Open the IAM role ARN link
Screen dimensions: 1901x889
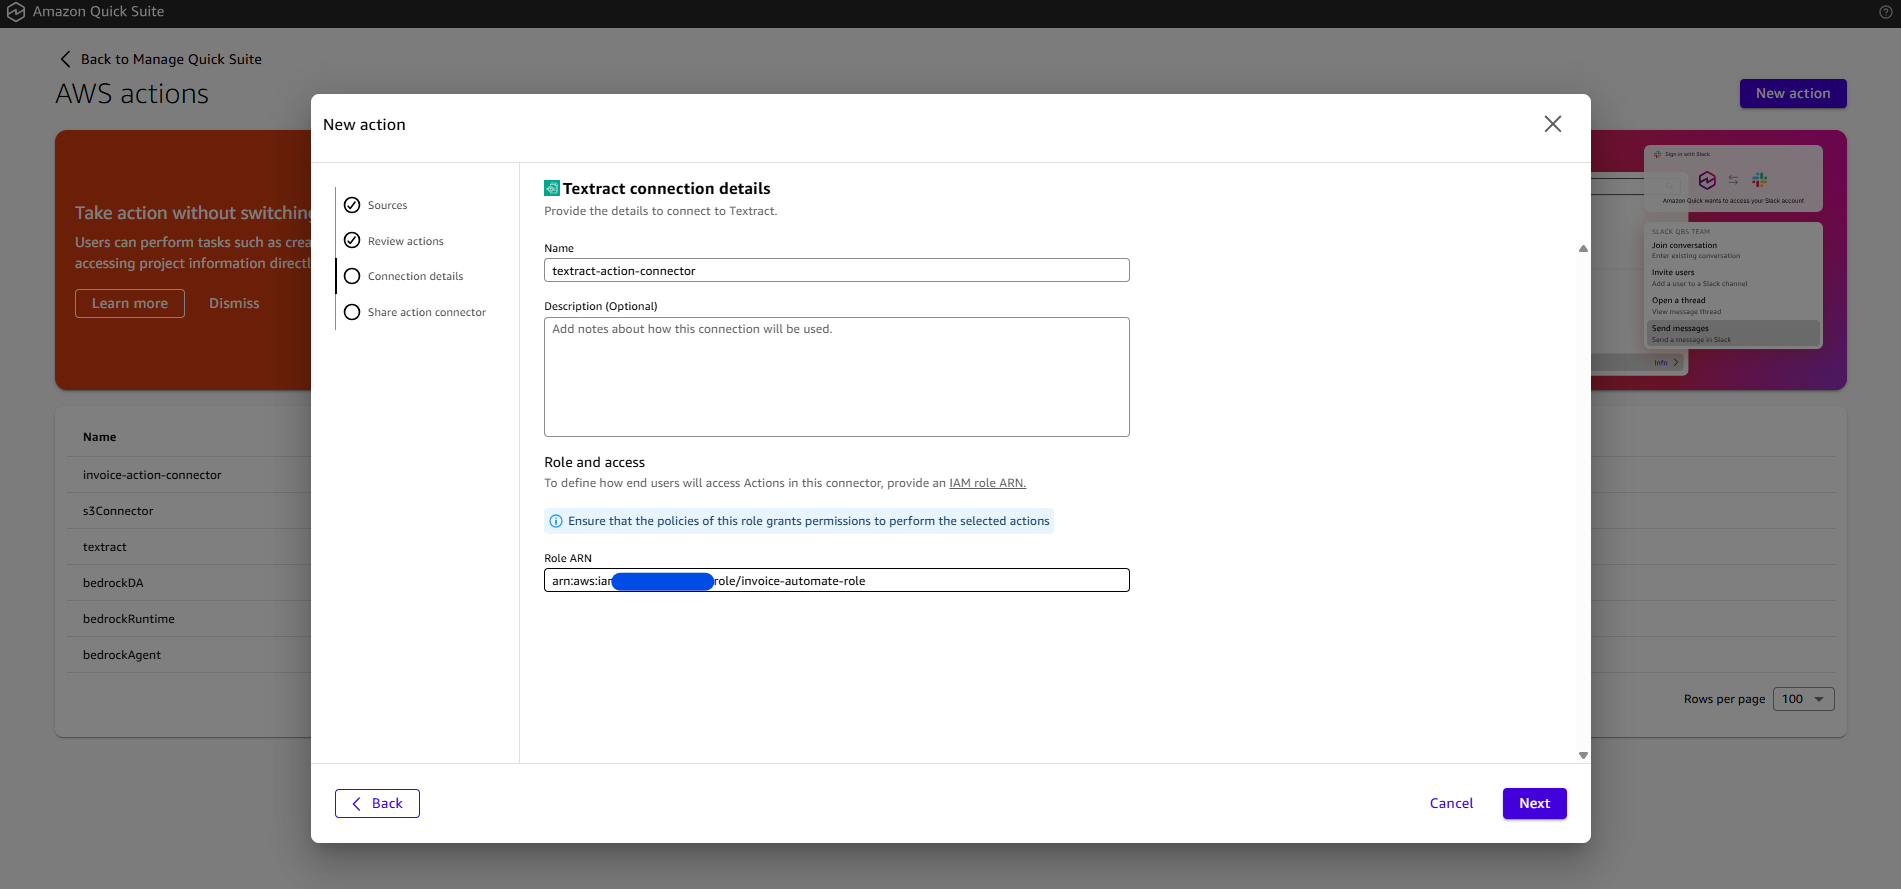987,483
